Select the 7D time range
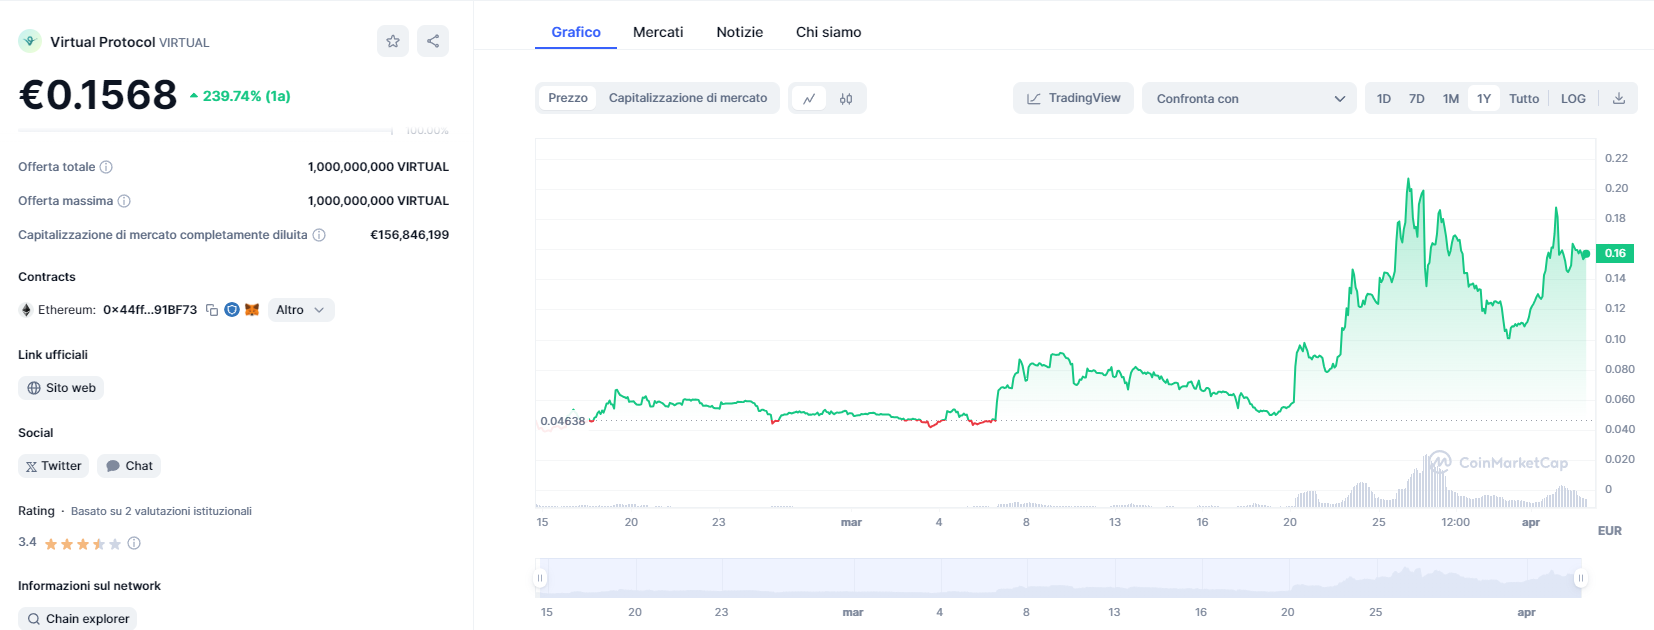Image resolution: width=1654 pixels, height=630 pixels. 1416,98
